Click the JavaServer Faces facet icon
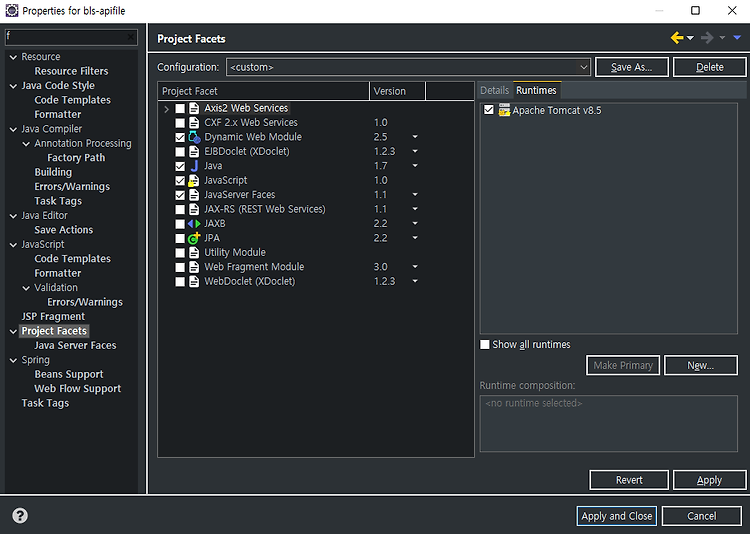This screenshot has width=750, height=534. click(x=194, y=195)
